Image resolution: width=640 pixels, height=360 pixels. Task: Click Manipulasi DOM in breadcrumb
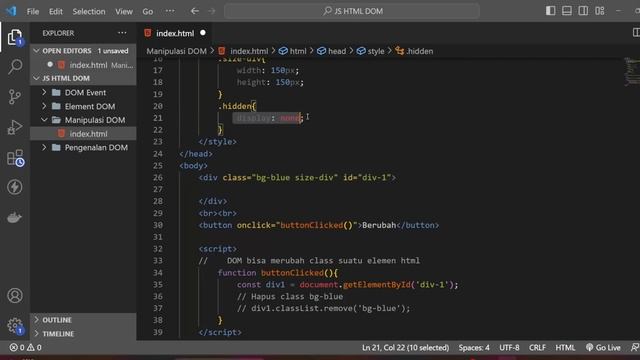(176, 51)
